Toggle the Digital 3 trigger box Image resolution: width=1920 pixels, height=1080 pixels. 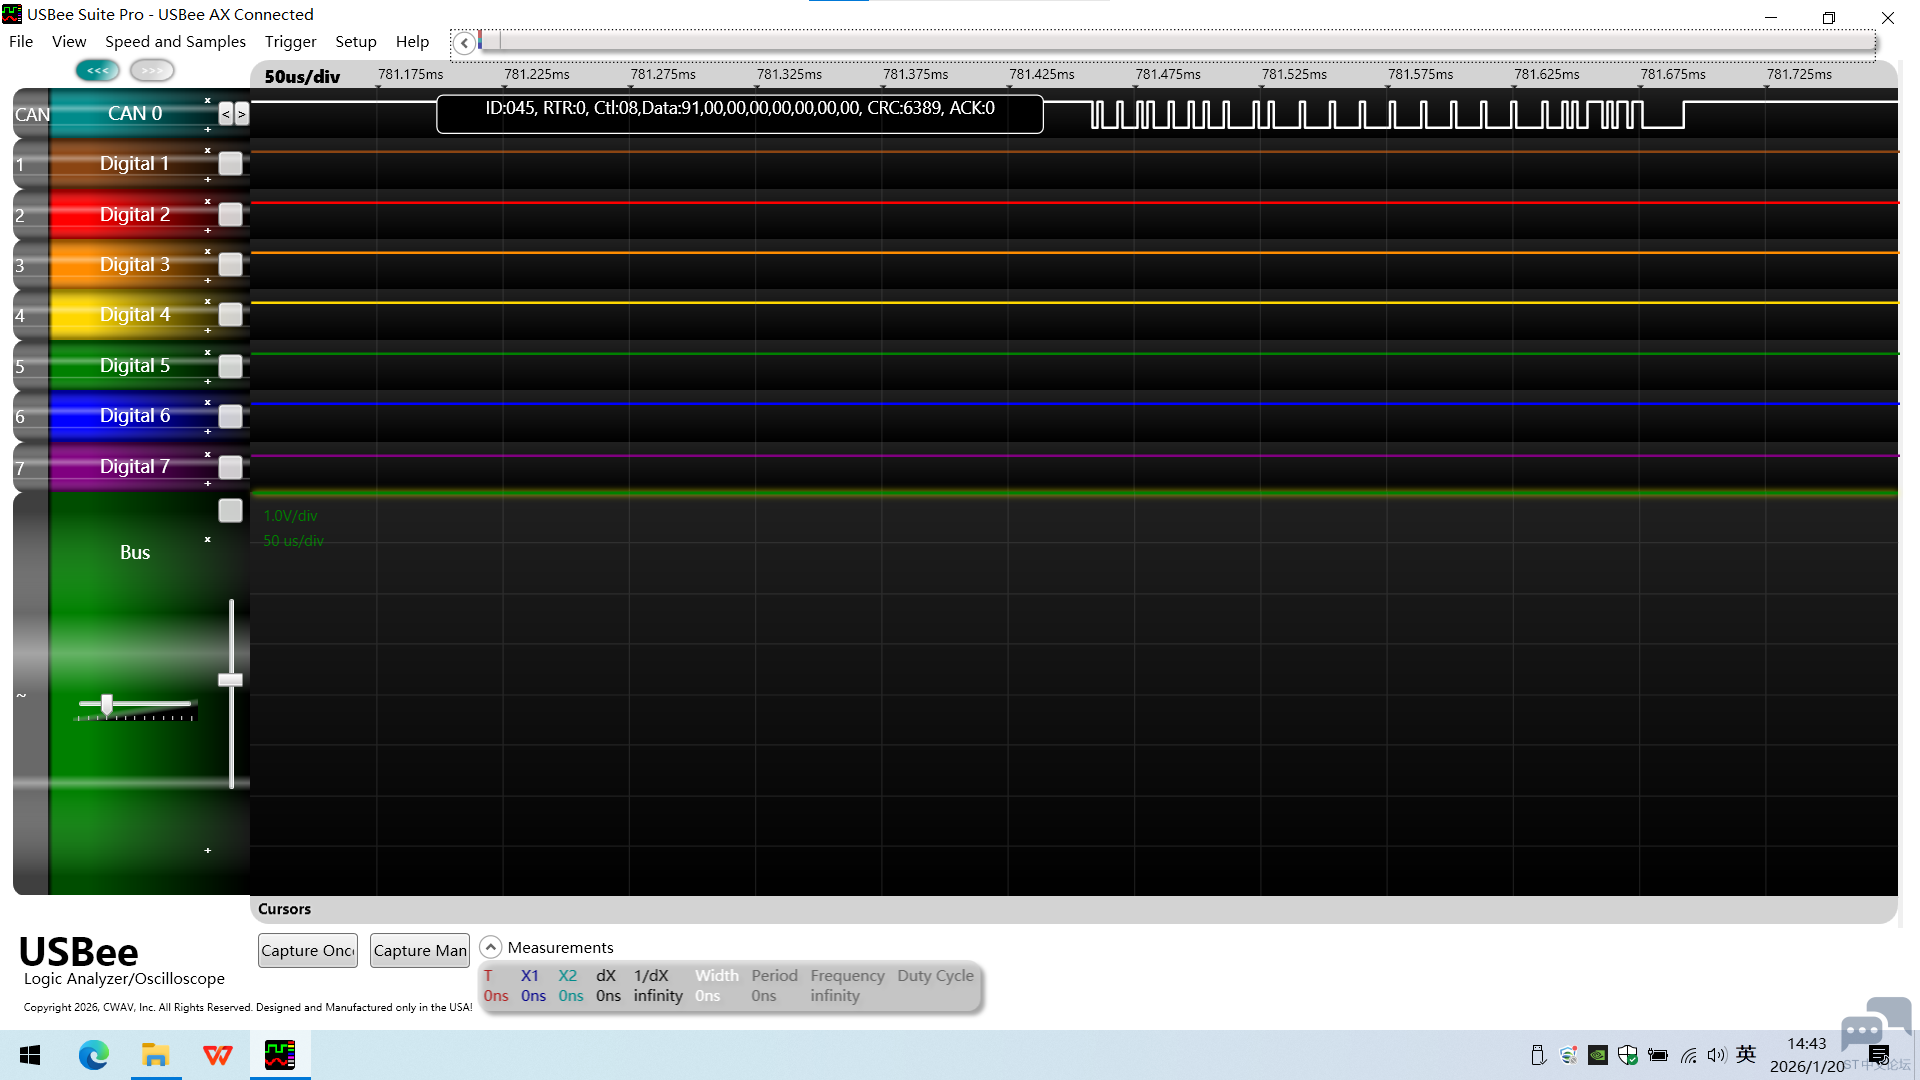pyautogui.click(x=230, y=265)
